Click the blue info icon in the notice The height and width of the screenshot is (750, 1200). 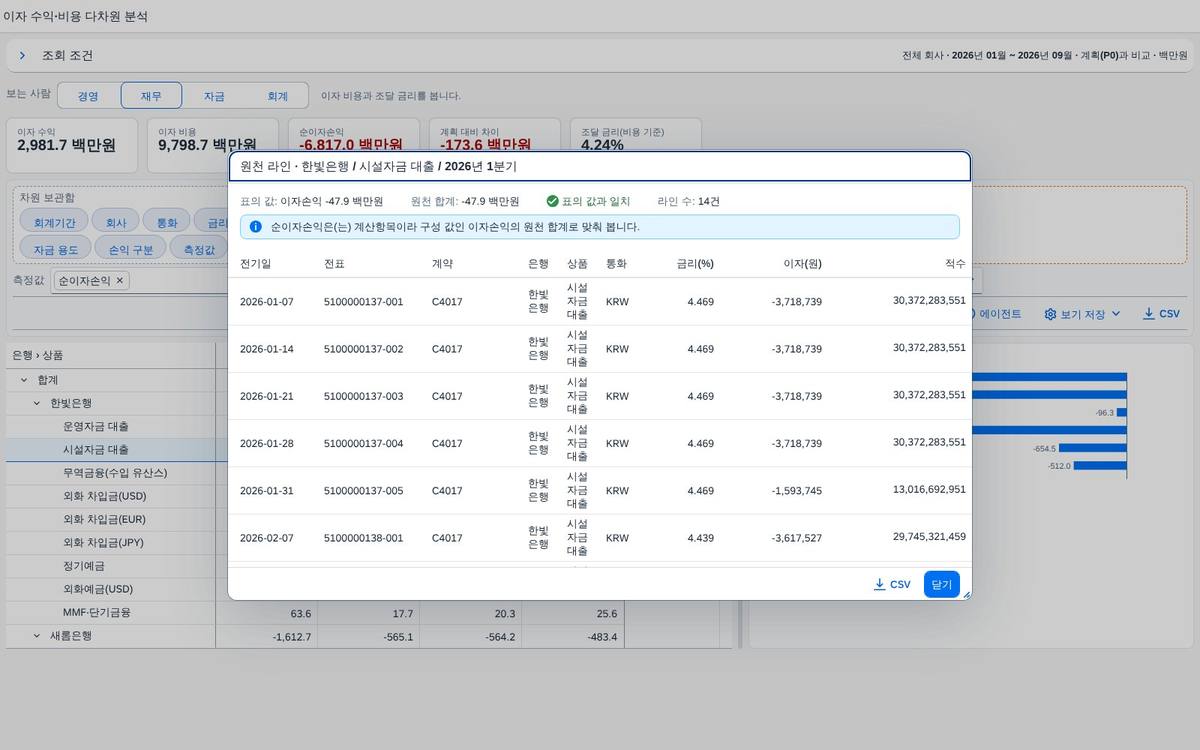point(255,227)
